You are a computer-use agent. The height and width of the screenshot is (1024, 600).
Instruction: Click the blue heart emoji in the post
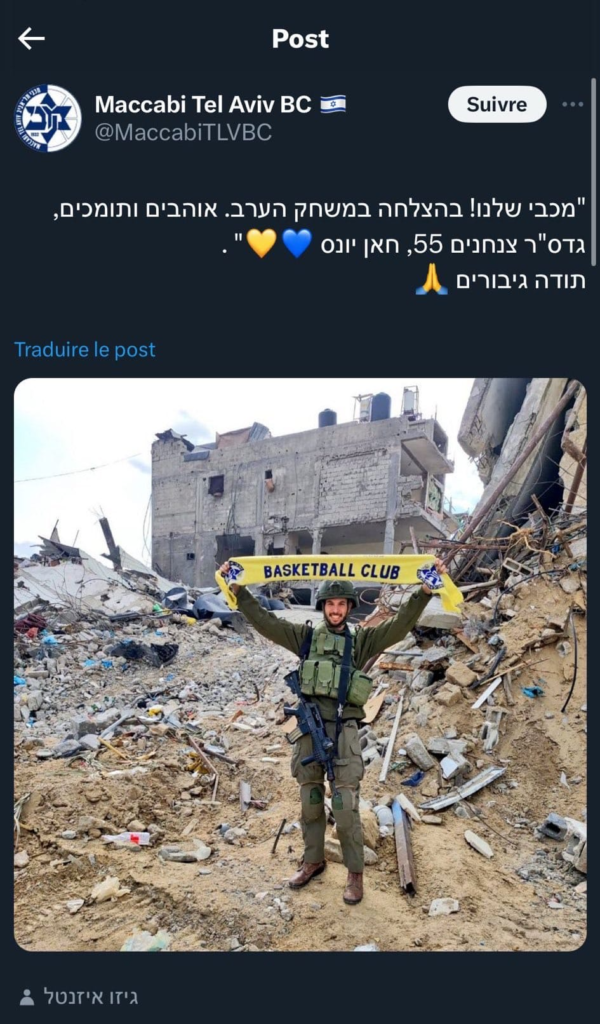pyautogui.click(x=297, y=244)
